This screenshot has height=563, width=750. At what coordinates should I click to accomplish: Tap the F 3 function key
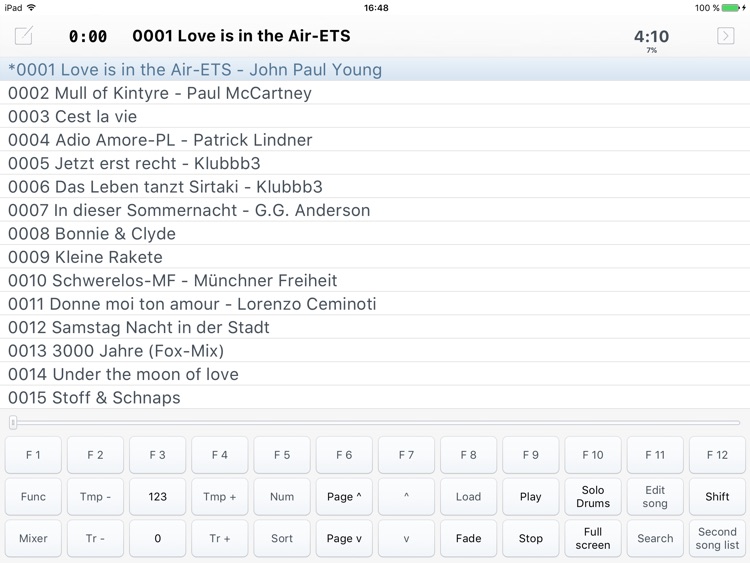coord(157,455)
